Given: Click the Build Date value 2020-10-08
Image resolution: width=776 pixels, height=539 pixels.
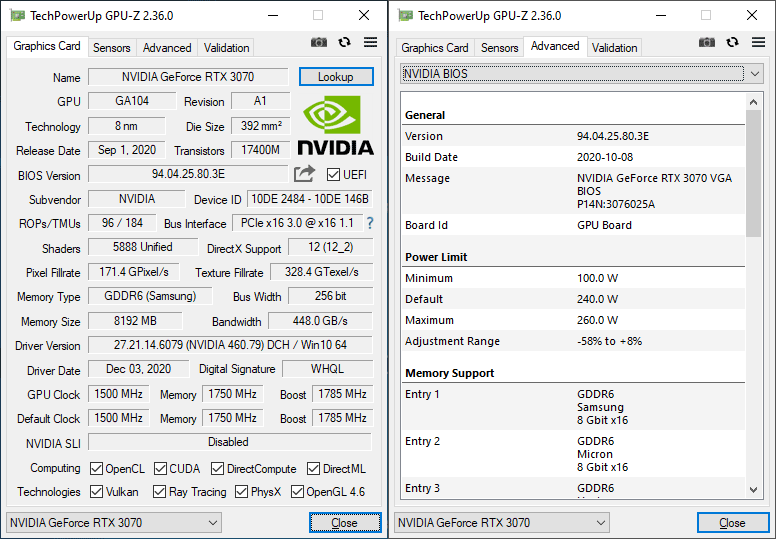Looking at the screenshot, I should click(x=605, y=157).
